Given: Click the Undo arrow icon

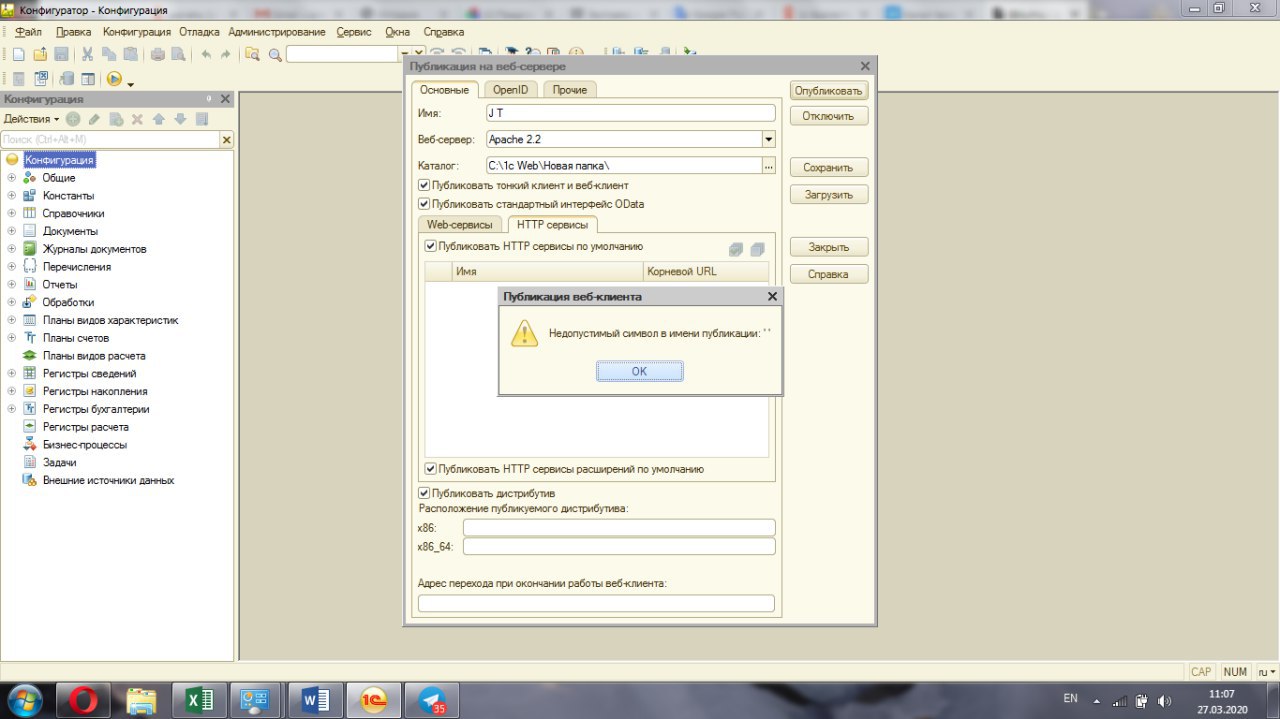Looking at the screenshot, I should pyautogui.click(x=206, y=54).
